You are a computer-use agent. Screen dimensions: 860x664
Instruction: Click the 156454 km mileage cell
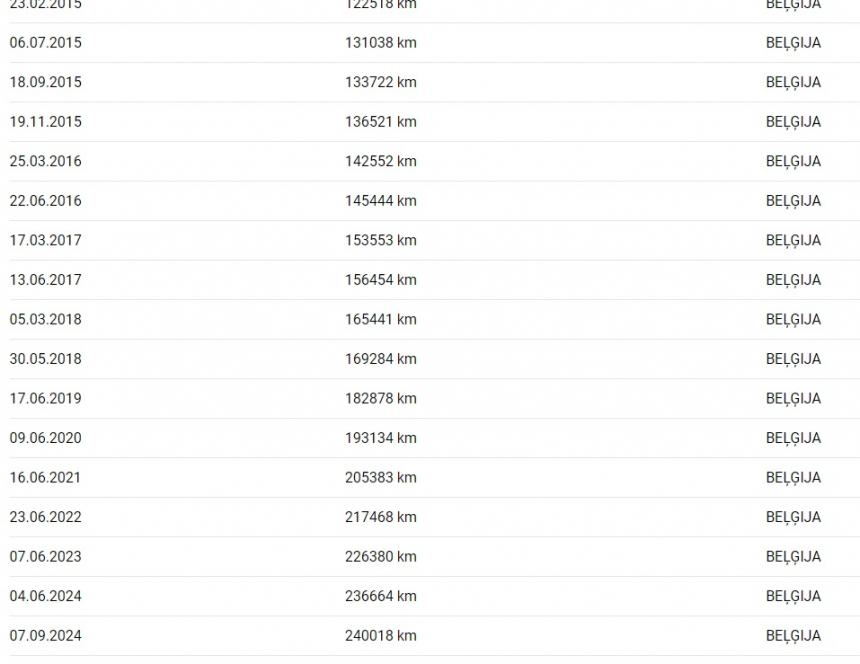pos(381,280)
